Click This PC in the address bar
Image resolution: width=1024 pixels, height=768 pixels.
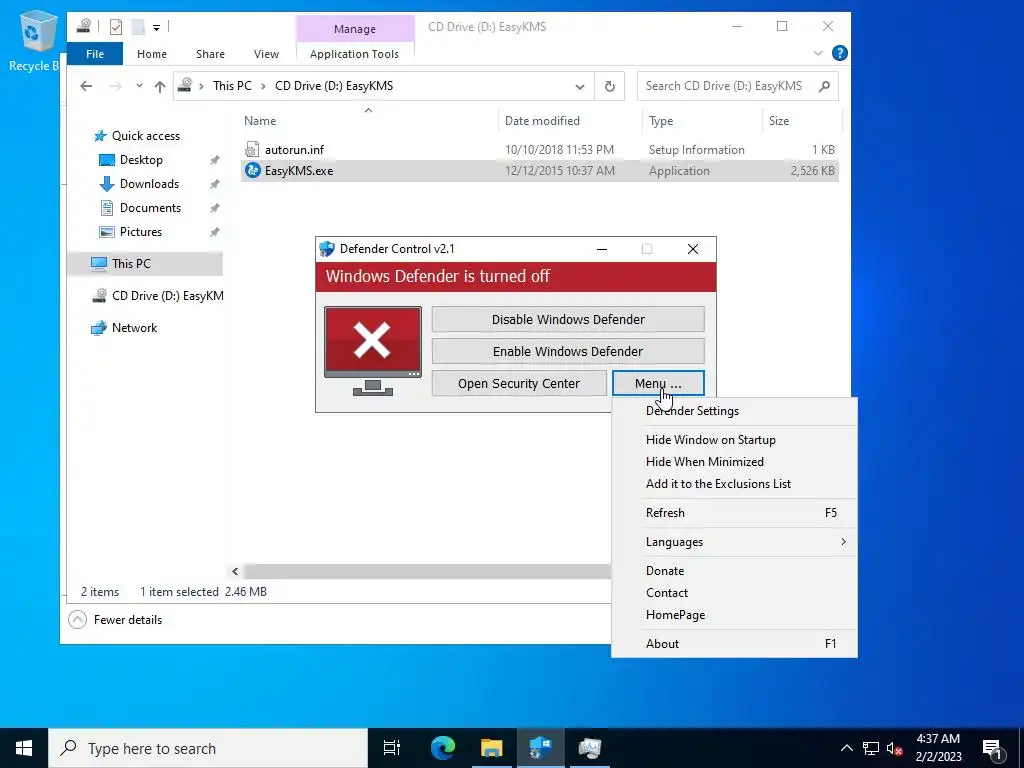coord(232,86)
